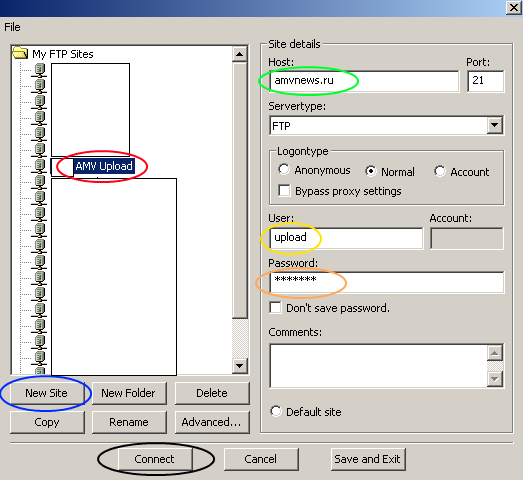
Task: Open Advanced settings button
Action: (211, 422)
